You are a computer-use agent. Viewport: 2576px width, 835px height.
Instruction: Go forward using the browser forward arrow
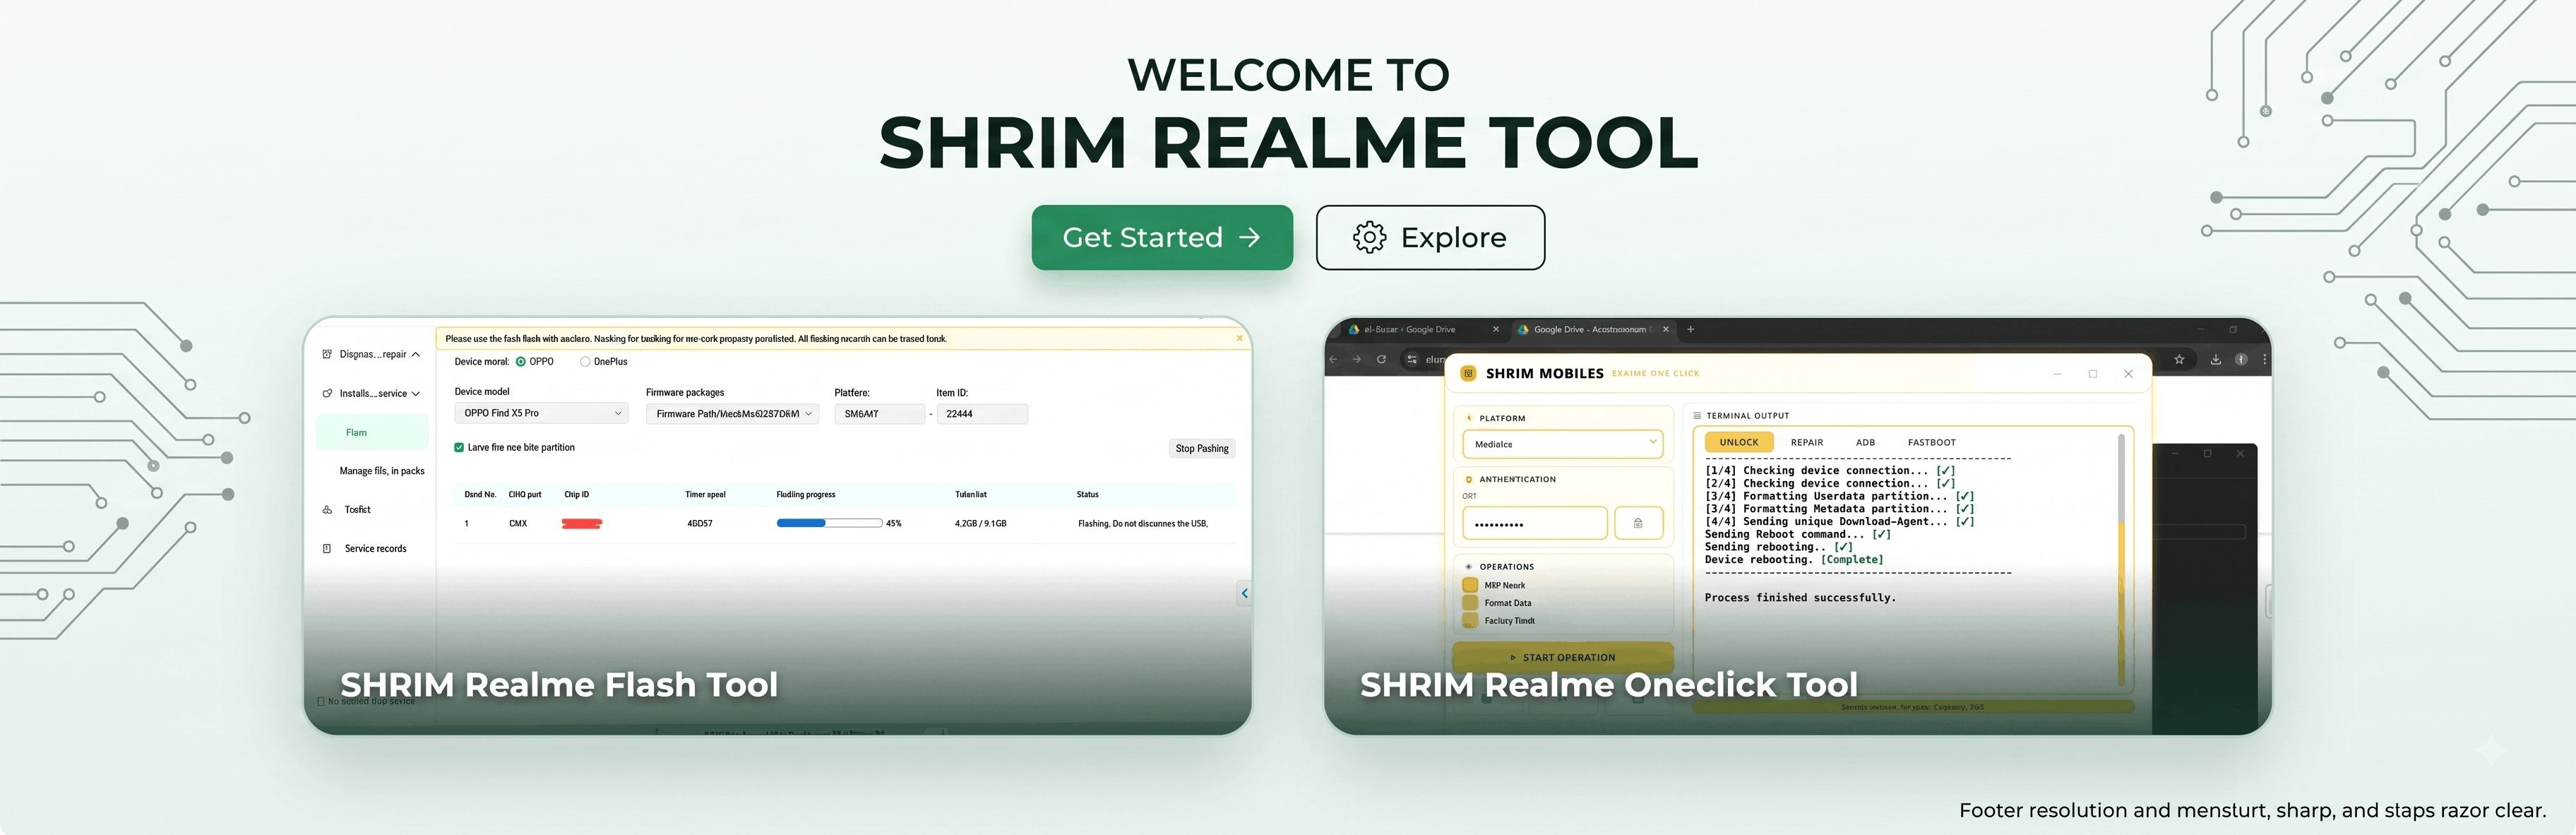[1357, 359]
